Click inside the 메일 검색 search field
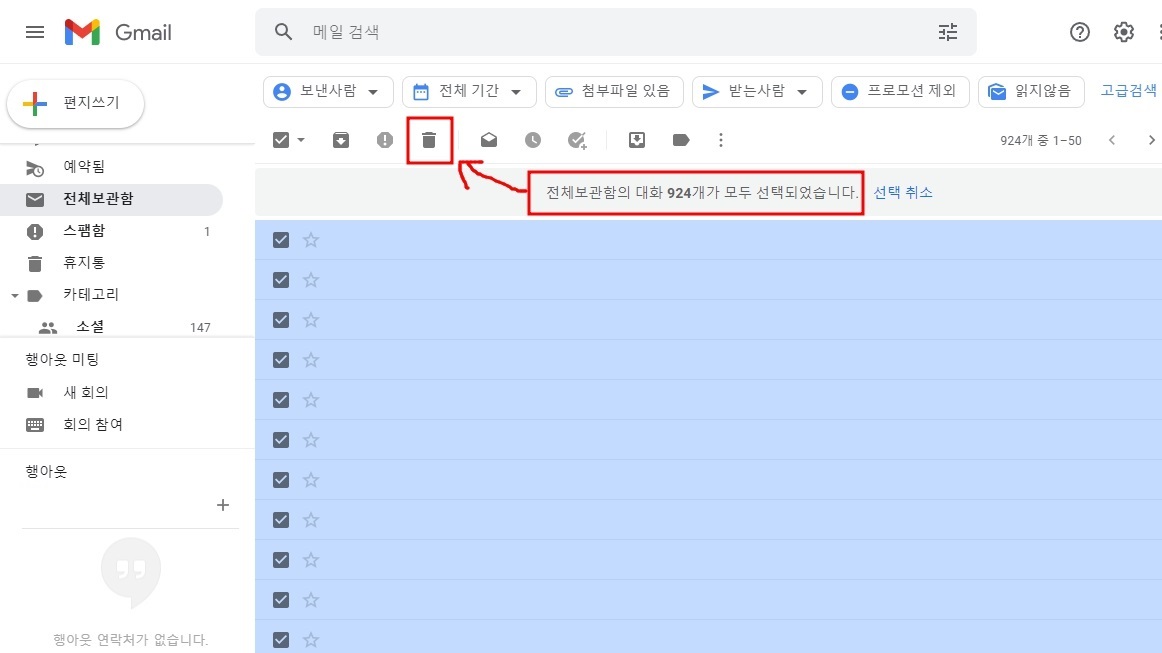 pyautogui.click(x=500, y=32)
